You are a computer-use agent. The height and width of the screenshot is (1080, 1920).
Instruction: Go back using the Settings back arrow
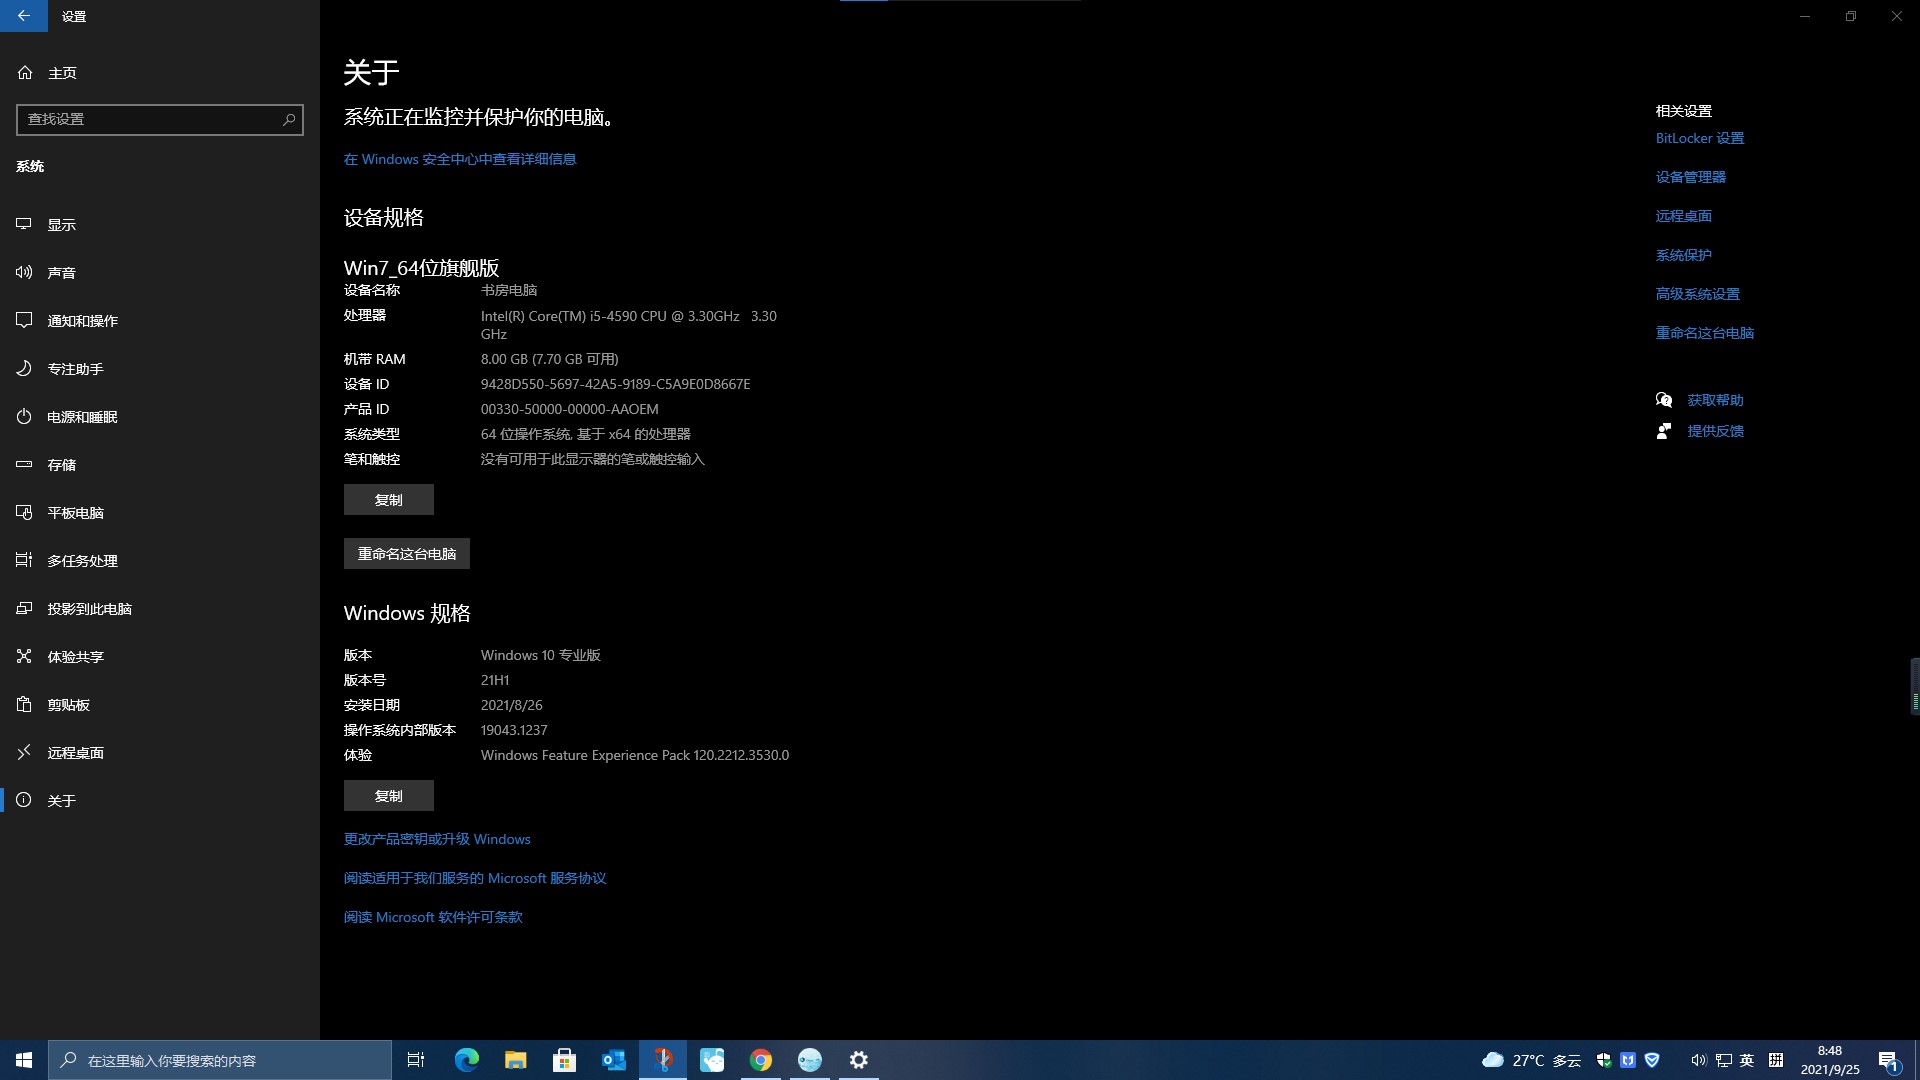[x=24, y=16]
